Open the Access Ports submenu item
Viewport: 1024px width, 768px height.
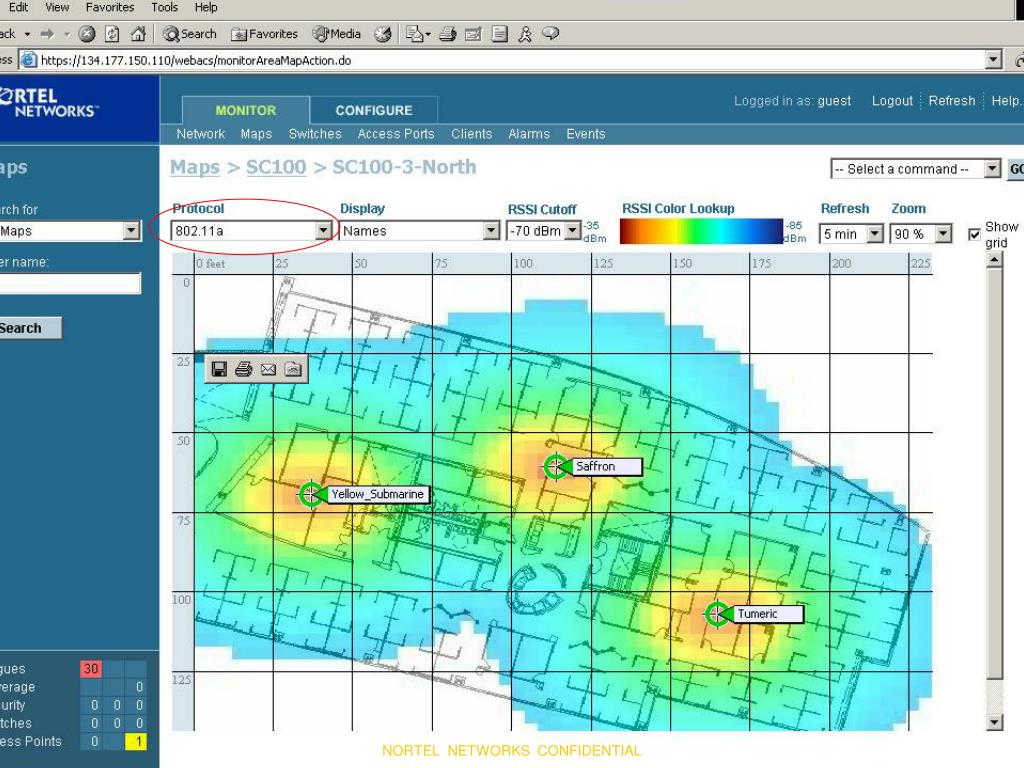(x=396, y=134)
